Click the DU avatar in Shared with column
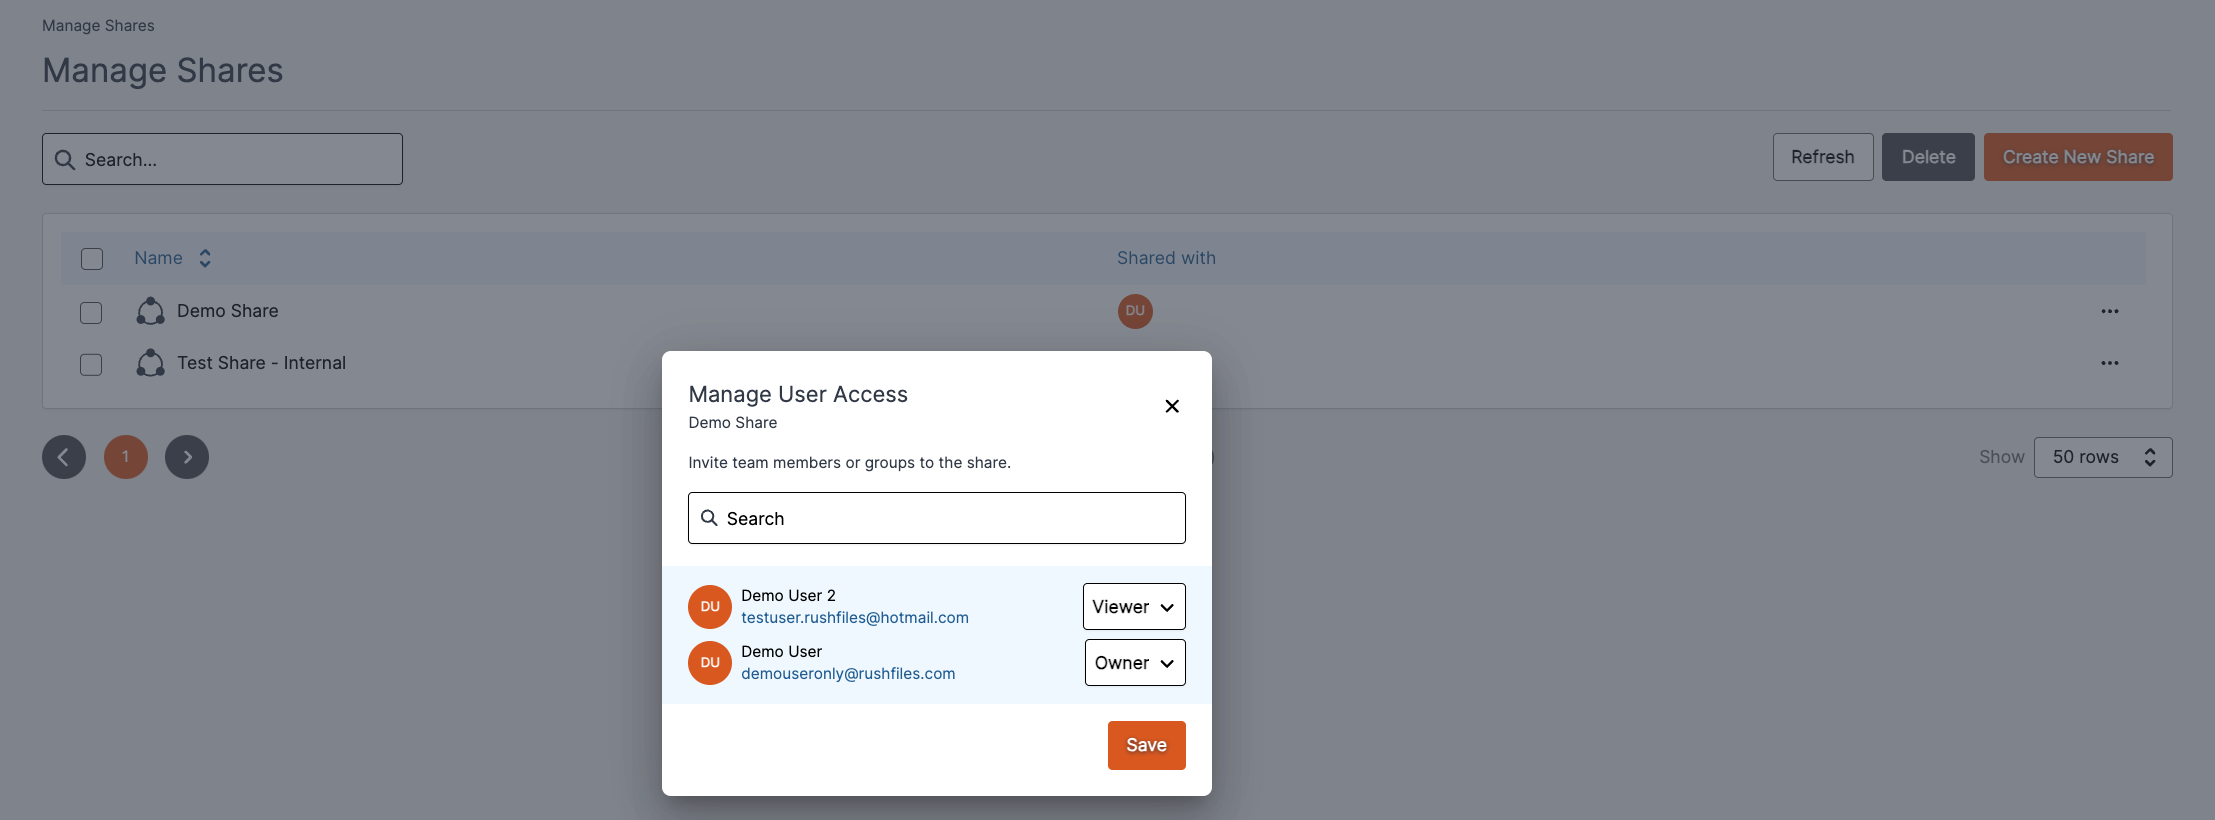Viewport: 2215px width, 820px height. click(x=1135, y=311)
